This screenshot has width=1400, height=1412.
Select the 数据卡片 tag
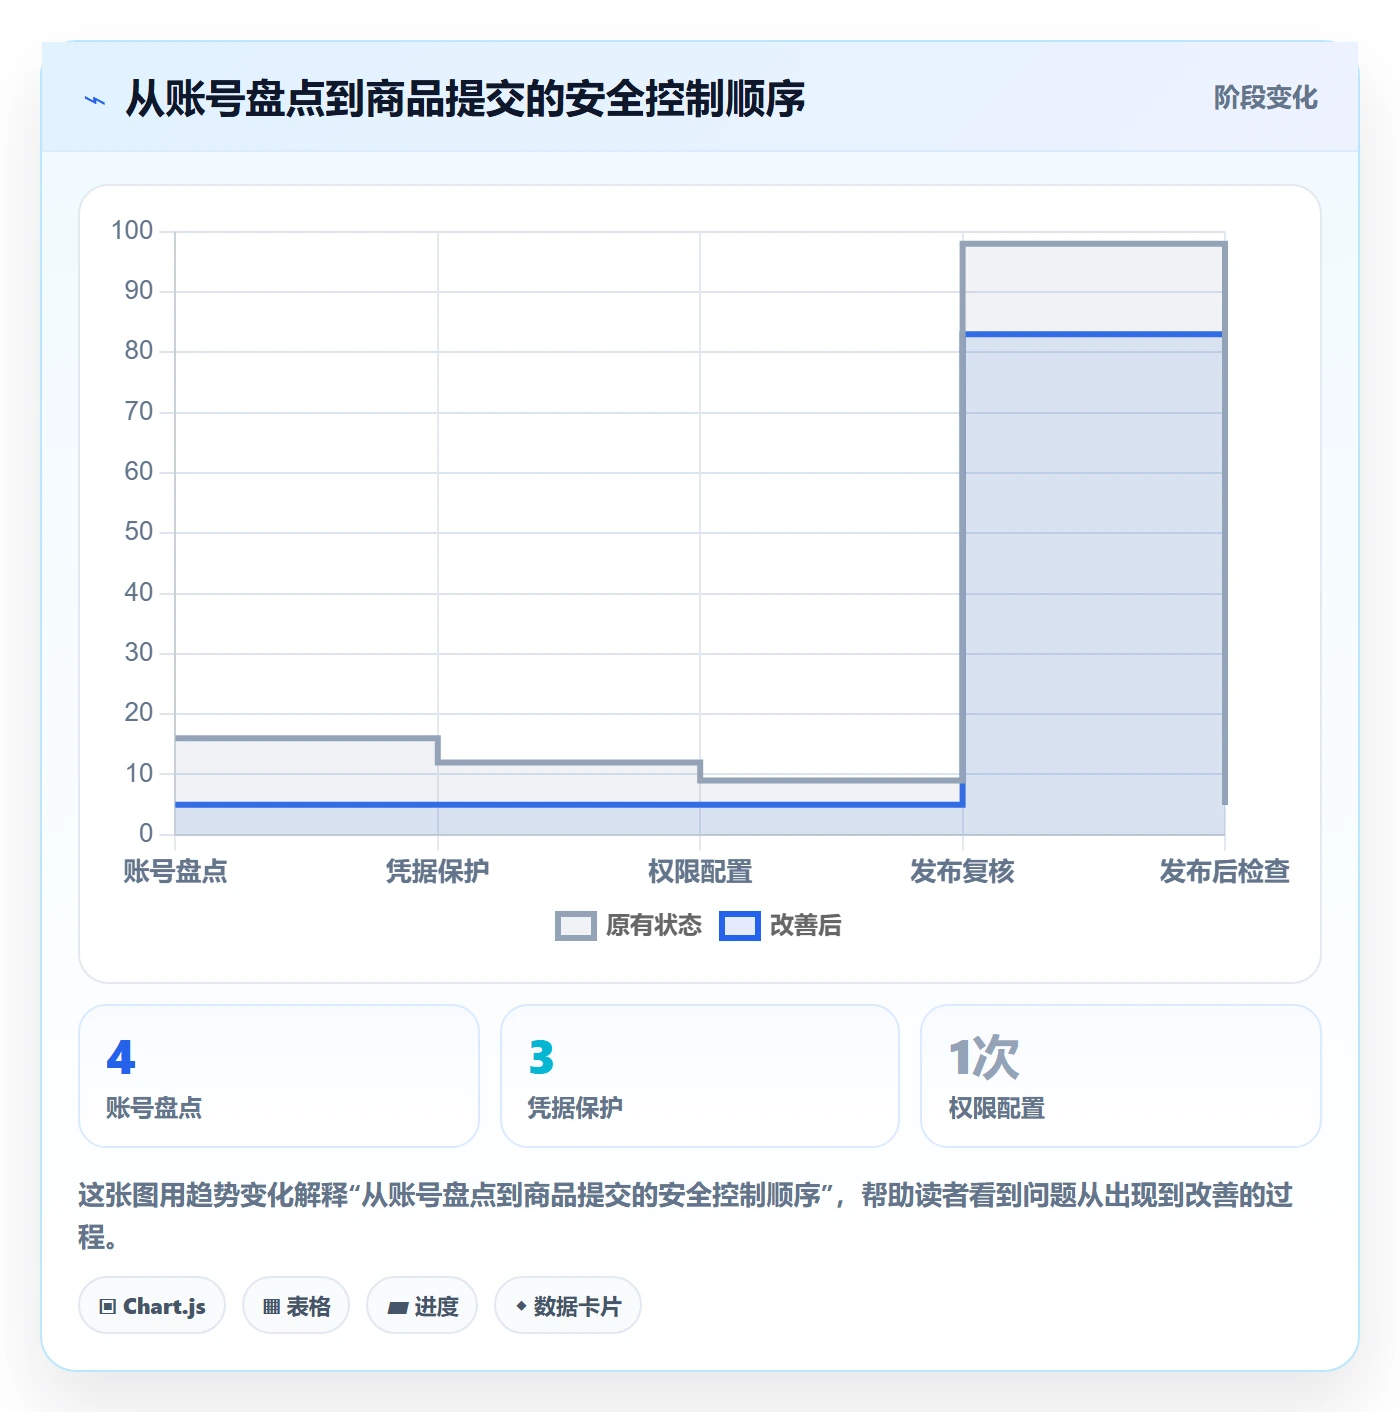[568, 1305]
